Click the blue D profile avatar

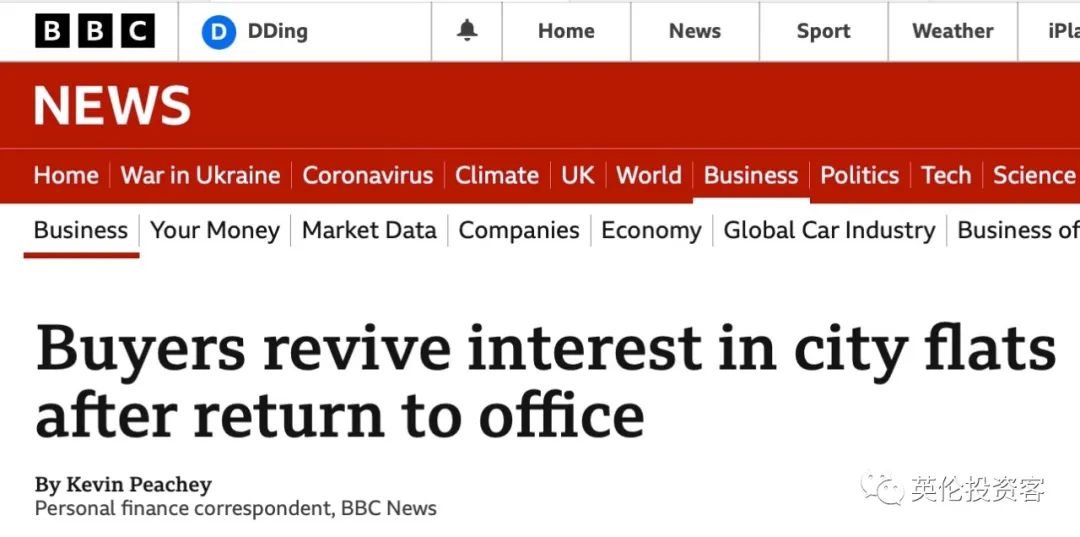coord(218,32)
